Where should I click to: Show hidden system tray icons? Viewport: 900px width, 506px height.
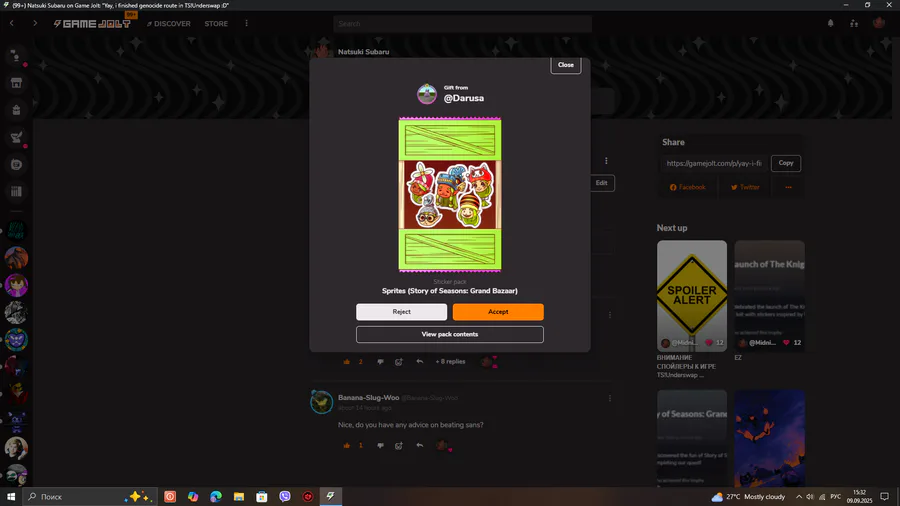[798, 497]
